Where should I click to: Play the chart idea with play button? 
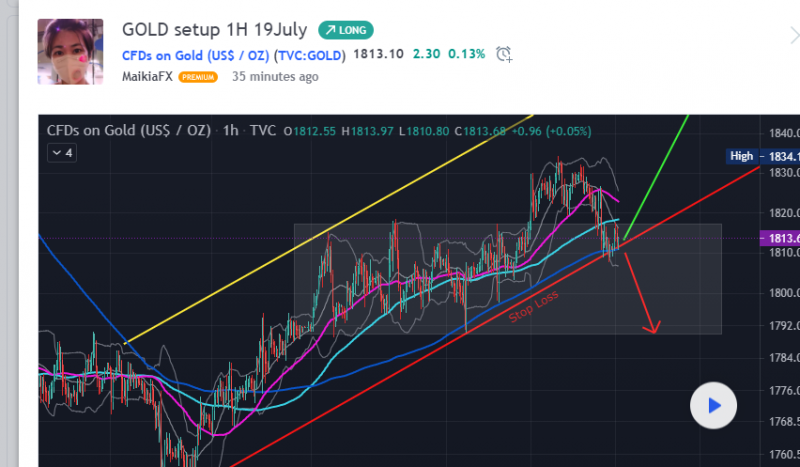click(x=713, y=406)
